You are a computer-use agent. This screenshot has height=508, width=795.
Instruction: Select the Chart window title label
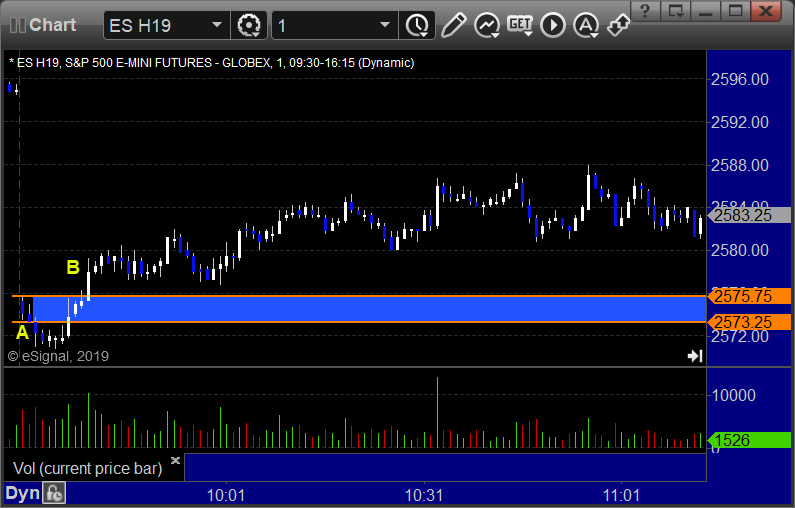(x=52, y=25)
